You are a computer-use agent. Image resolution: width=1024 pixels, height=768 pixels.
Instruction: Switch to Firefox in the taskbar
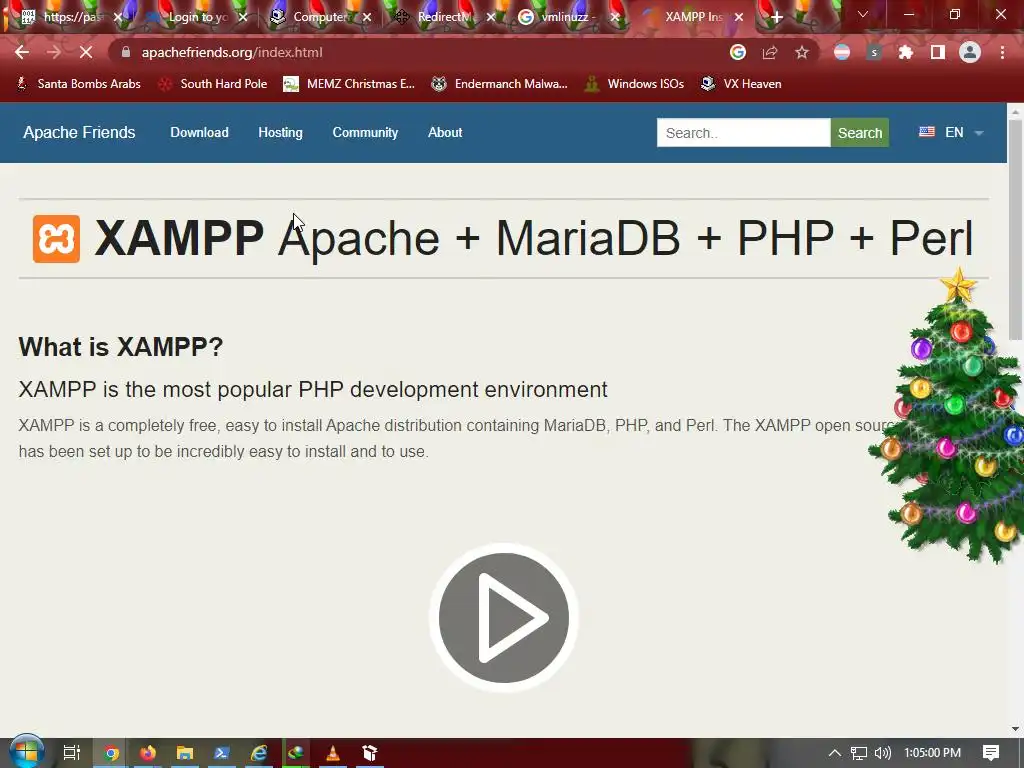tap(148, 753)
